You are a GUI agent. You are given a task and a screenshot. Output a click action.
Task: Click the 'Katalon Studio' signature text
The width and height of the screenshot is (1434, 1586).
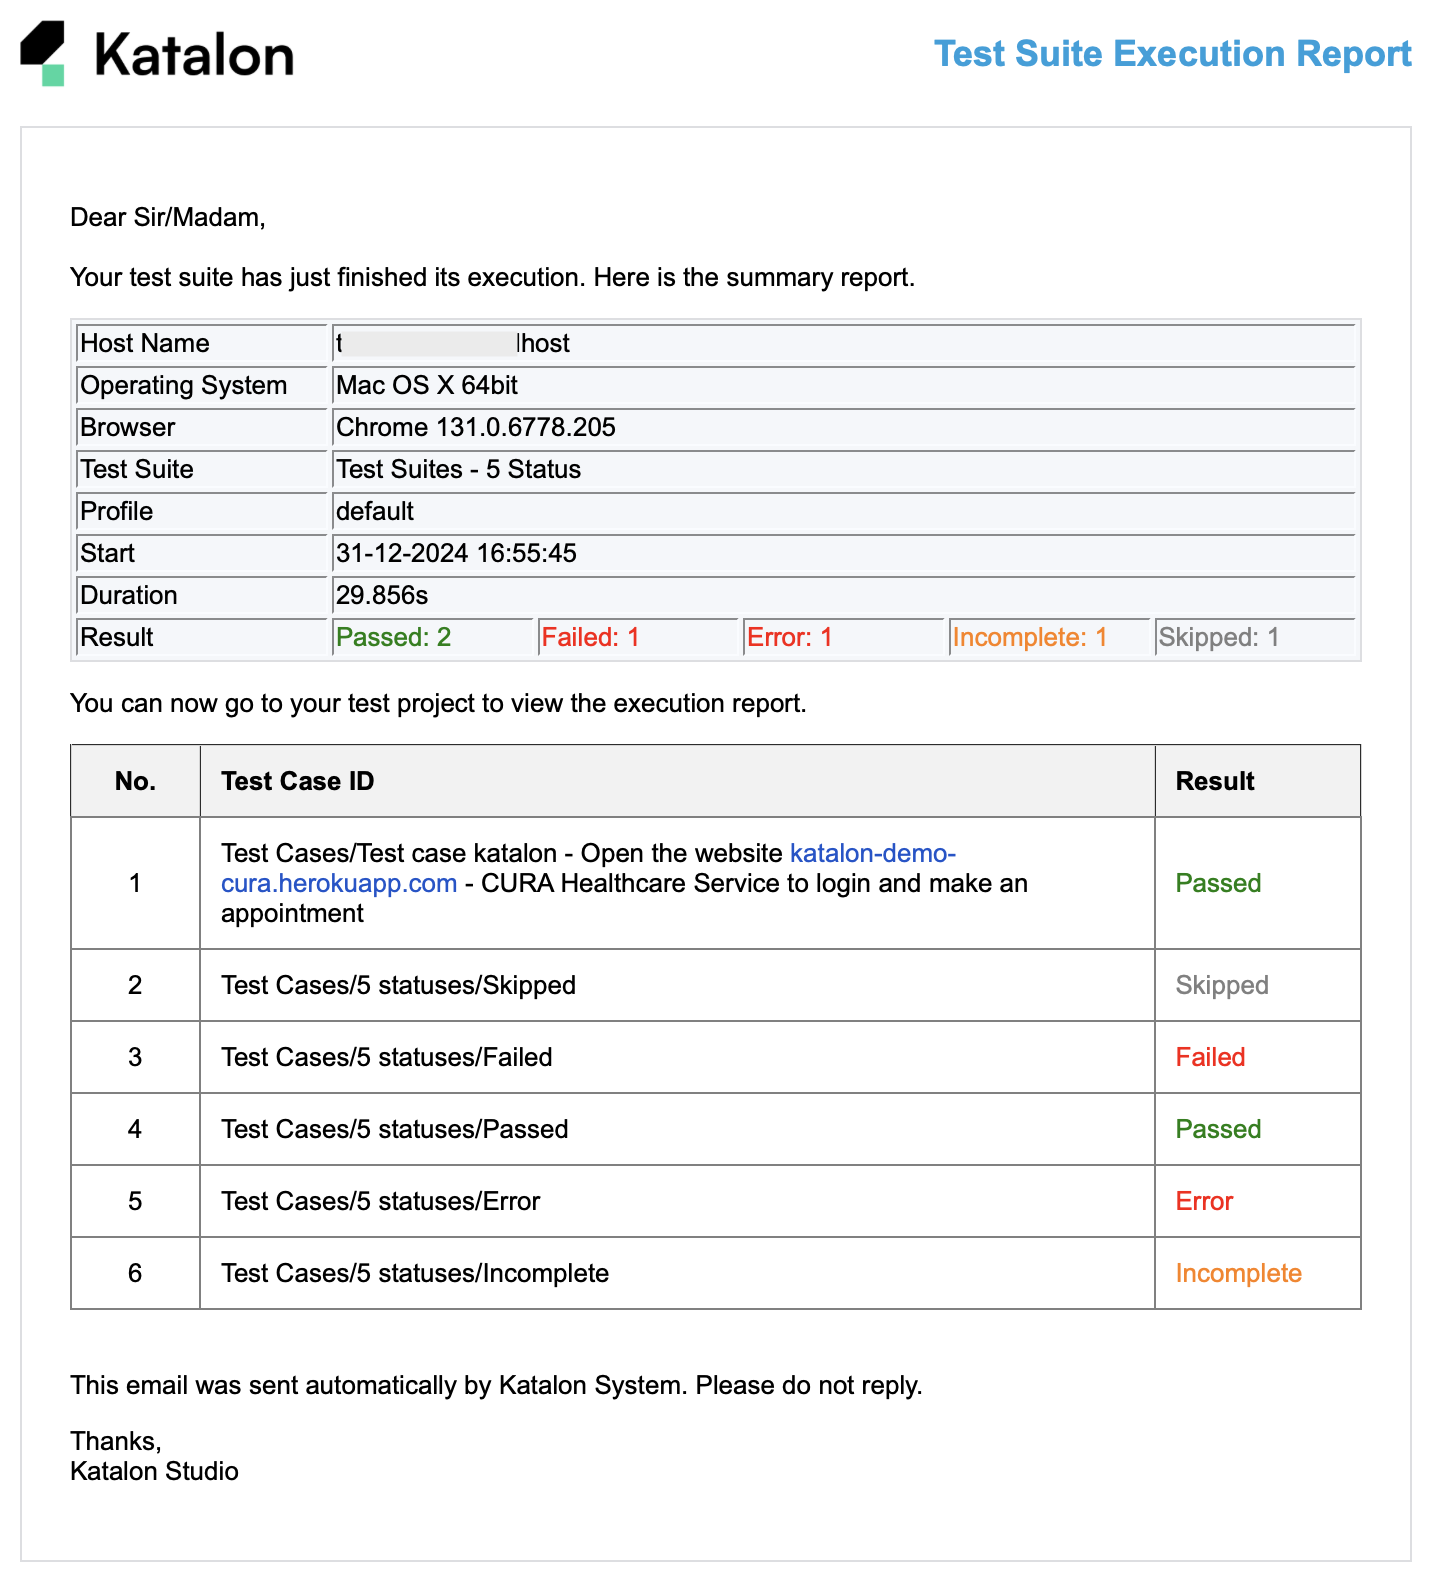pyautogui.click(x=154, y=1471)
